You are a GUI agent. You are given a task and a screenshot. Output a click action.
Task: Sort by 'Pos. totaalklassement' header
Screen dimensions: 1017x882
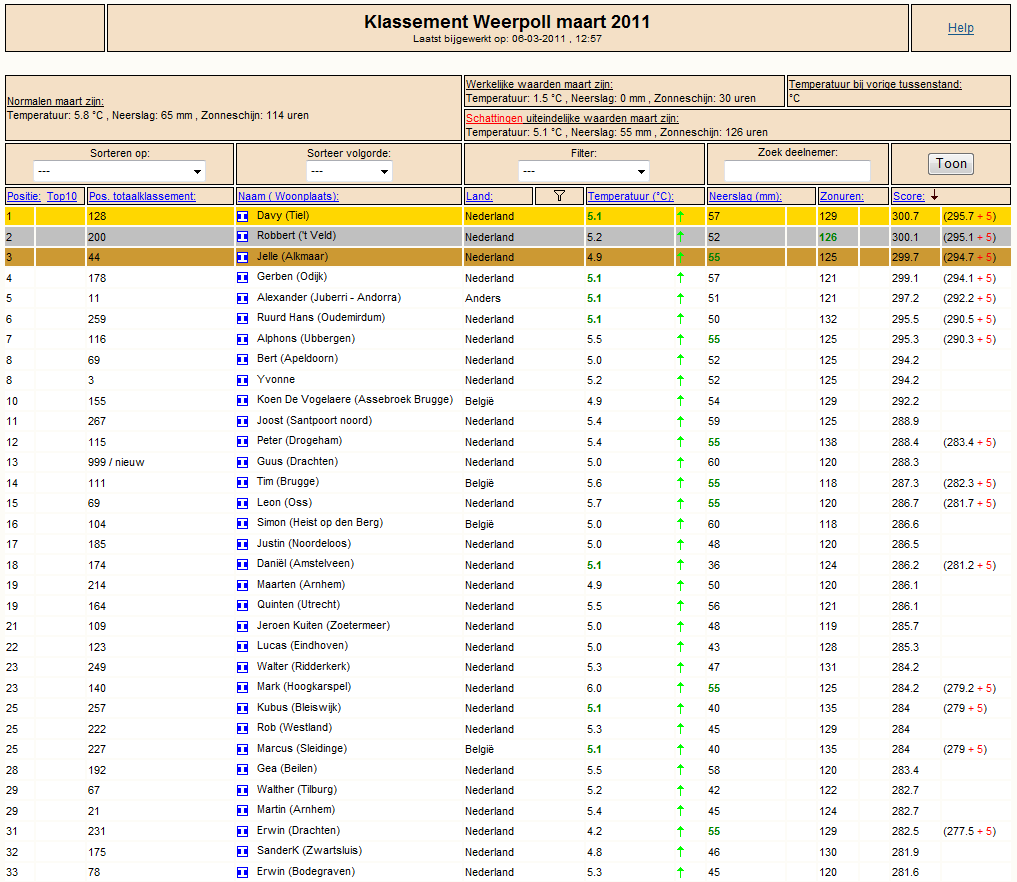tap(142, 196)
